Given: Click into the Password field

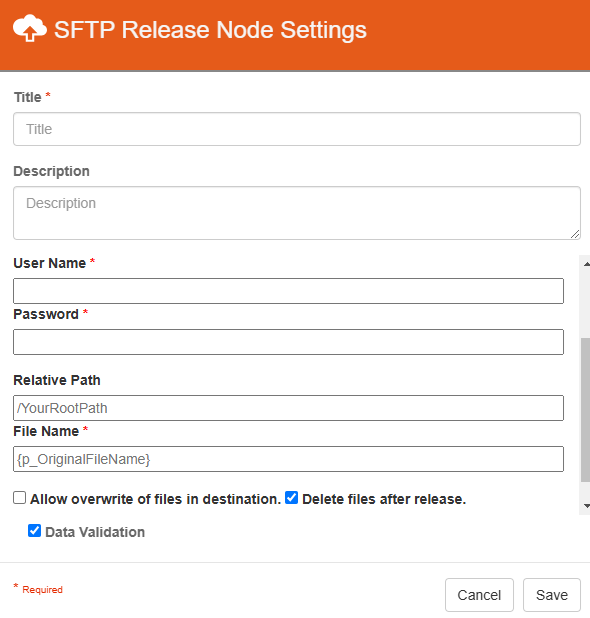Looking at the screenshot, I should coord(288,342).
